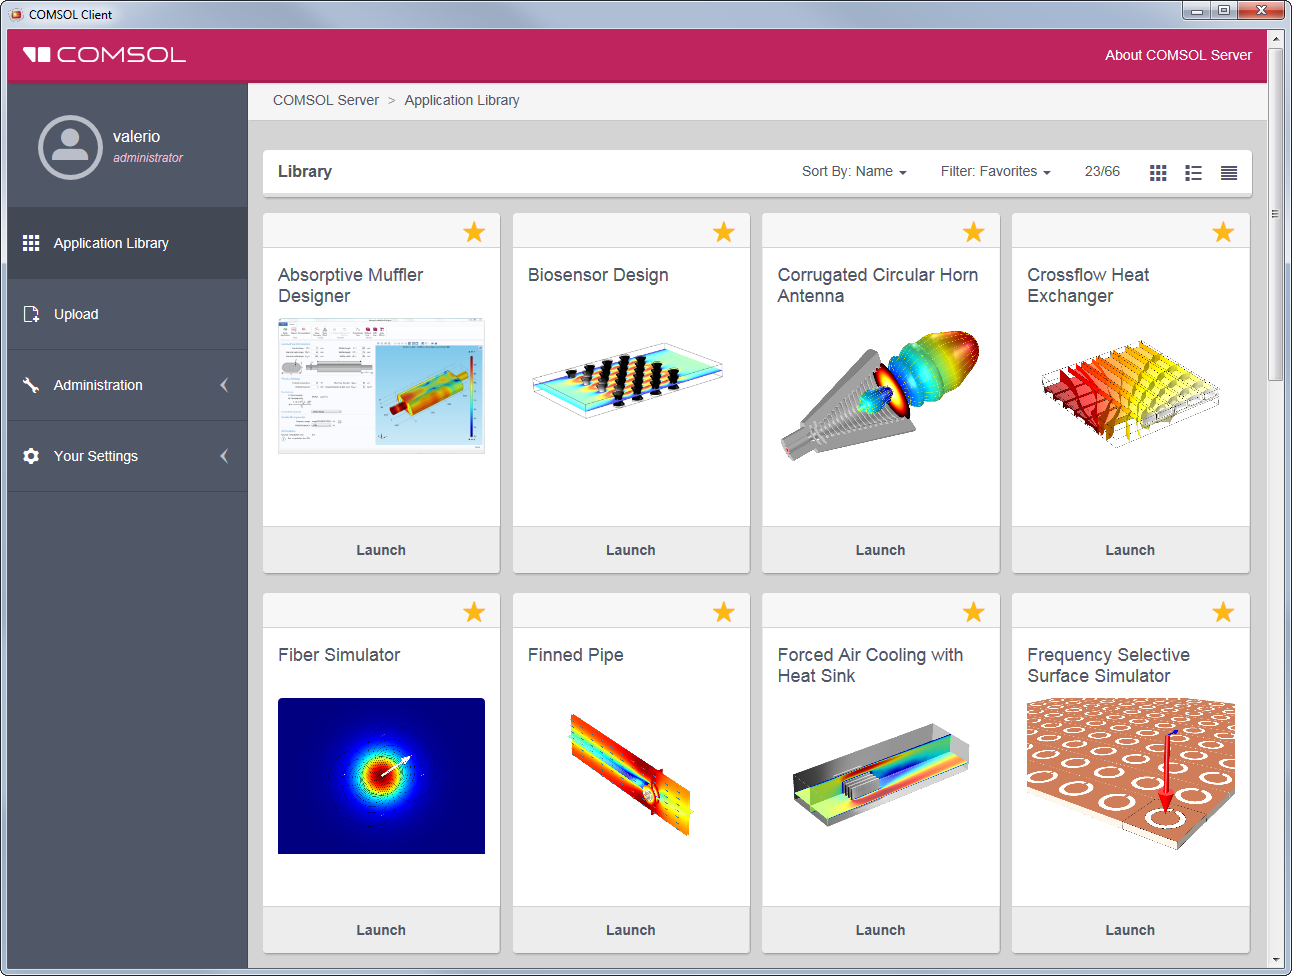Switch to compact list view icon
Viewport: 1292px width, 976px height.
[1229, 172]
